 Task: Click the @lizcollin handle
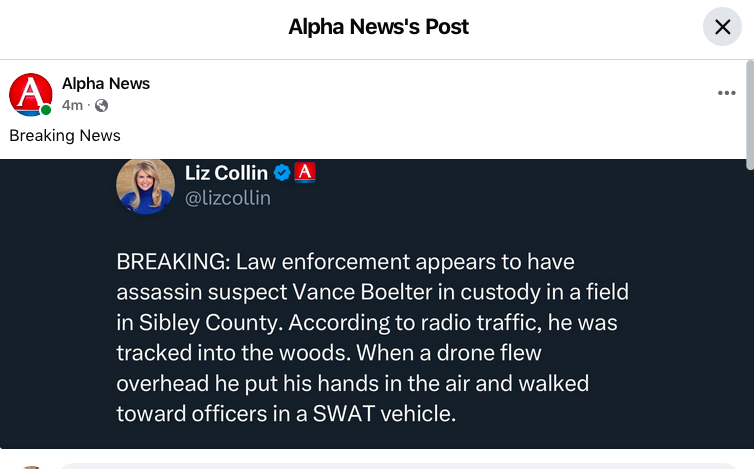pos(228,198)
